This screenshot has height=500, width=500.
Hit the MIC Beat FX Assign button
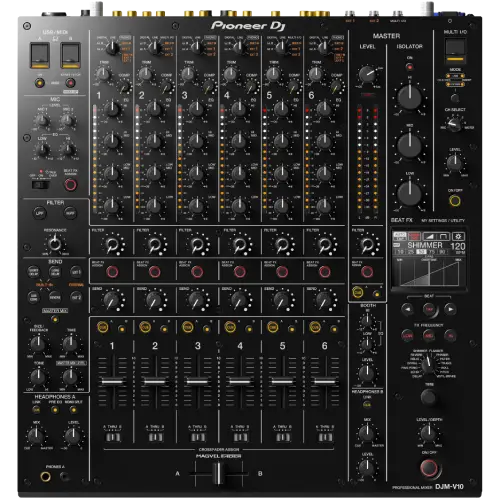[70, 184]
